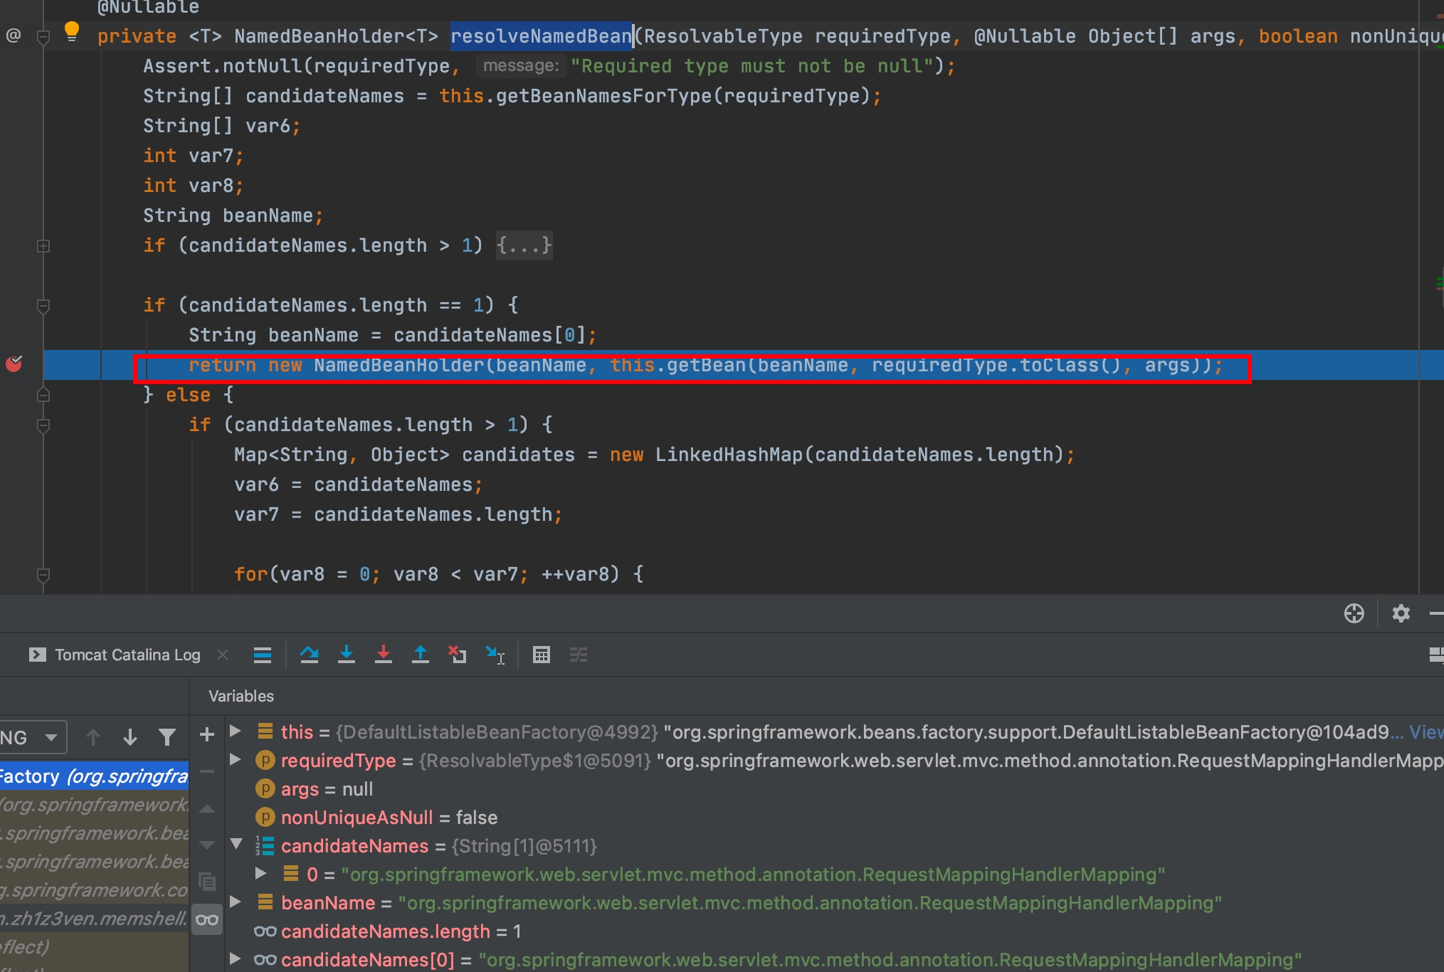Open the Evaluate Expression calculator icon

click(x=541, y=655)
